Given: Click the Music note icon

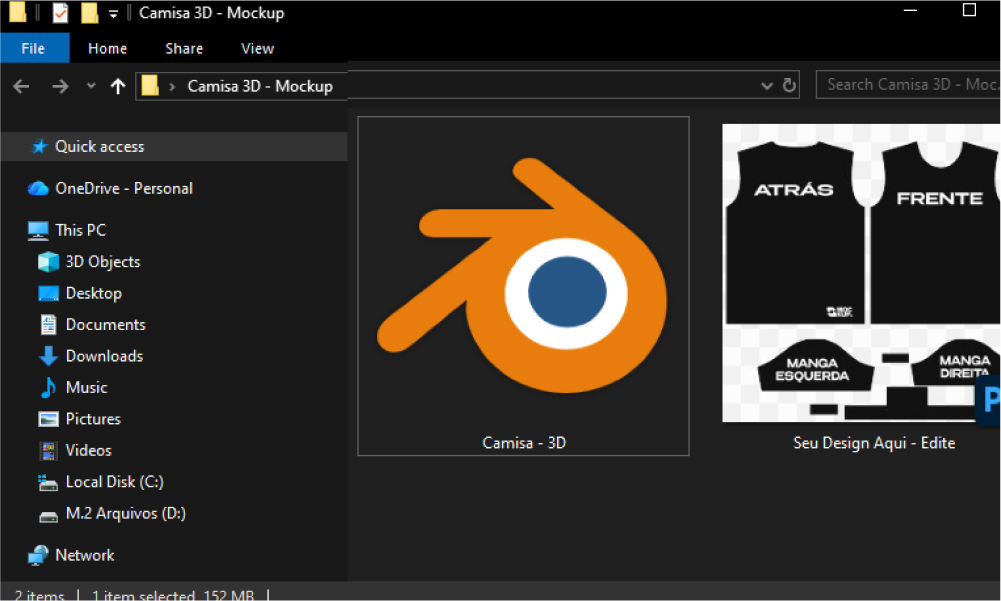Looking at the screenshot, I should coord(48,387).
